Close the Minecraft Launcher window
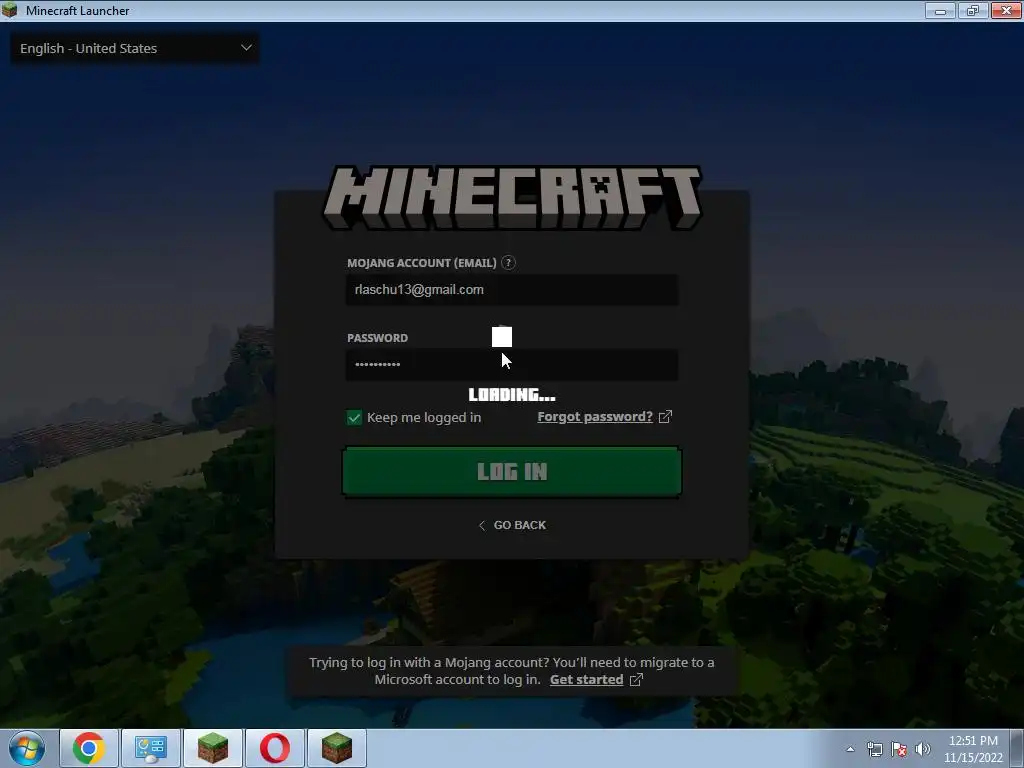Image resolution: width=1024 pixels, height=768 pixels. pos(1006,10)
